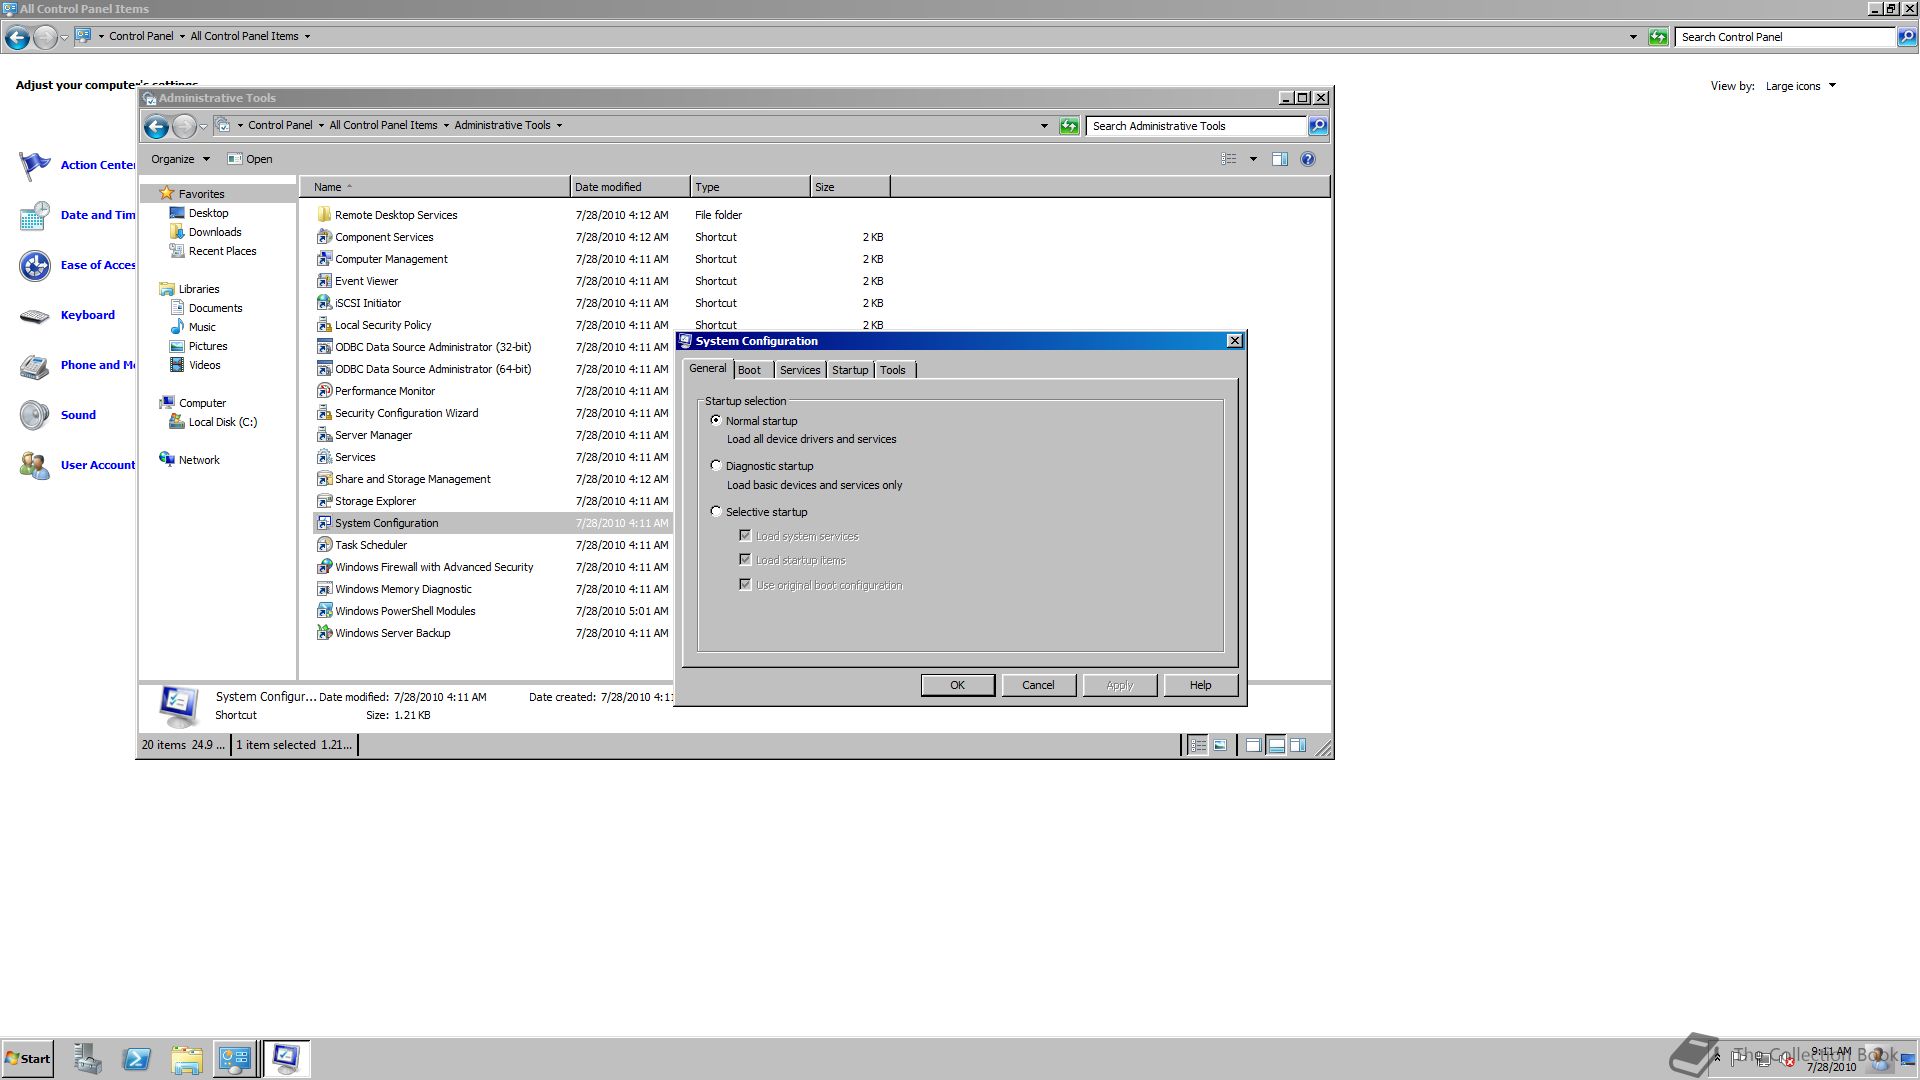This screenshot has height=1080, width=1920.
Task: Select Windows Server Backup icon
Action: (324, 633)
